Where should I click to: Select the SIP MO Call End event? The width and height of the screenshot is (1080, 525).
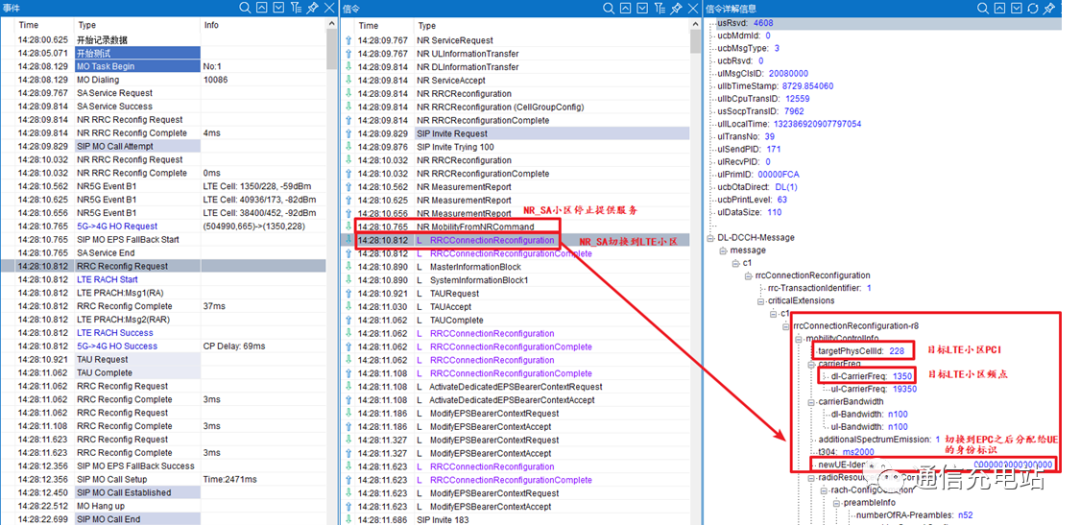(x=163, y=519)
